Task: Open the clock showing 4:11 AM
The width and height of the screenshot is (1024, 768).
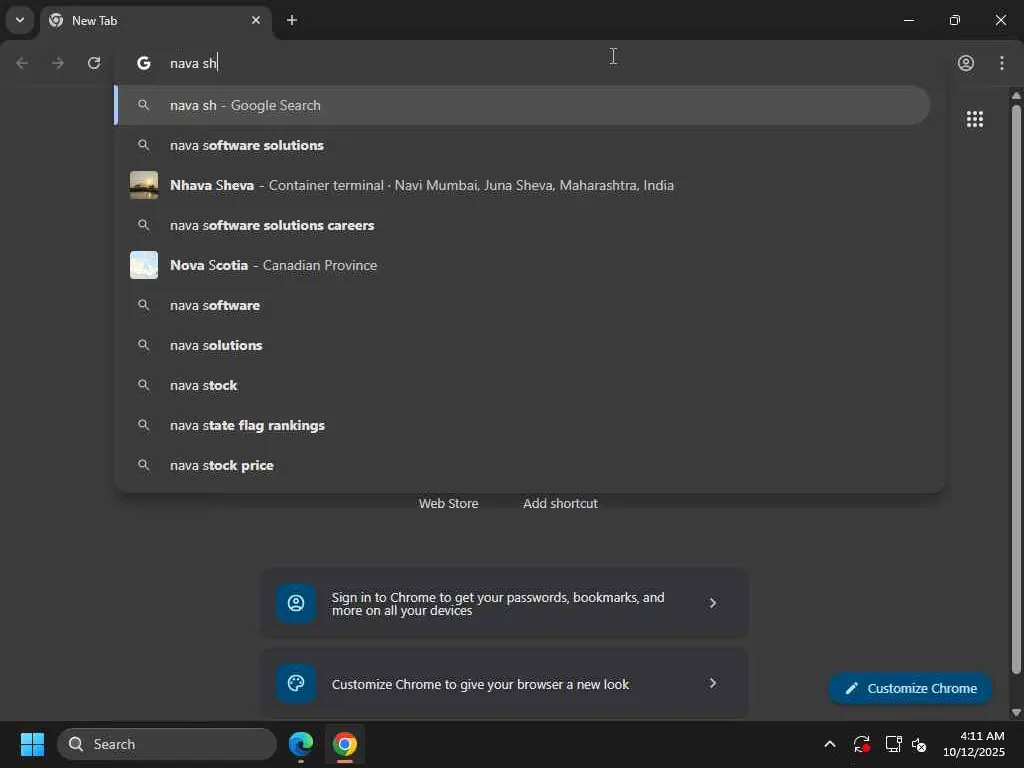Action: pyautogui.click(x=974, y=744)
